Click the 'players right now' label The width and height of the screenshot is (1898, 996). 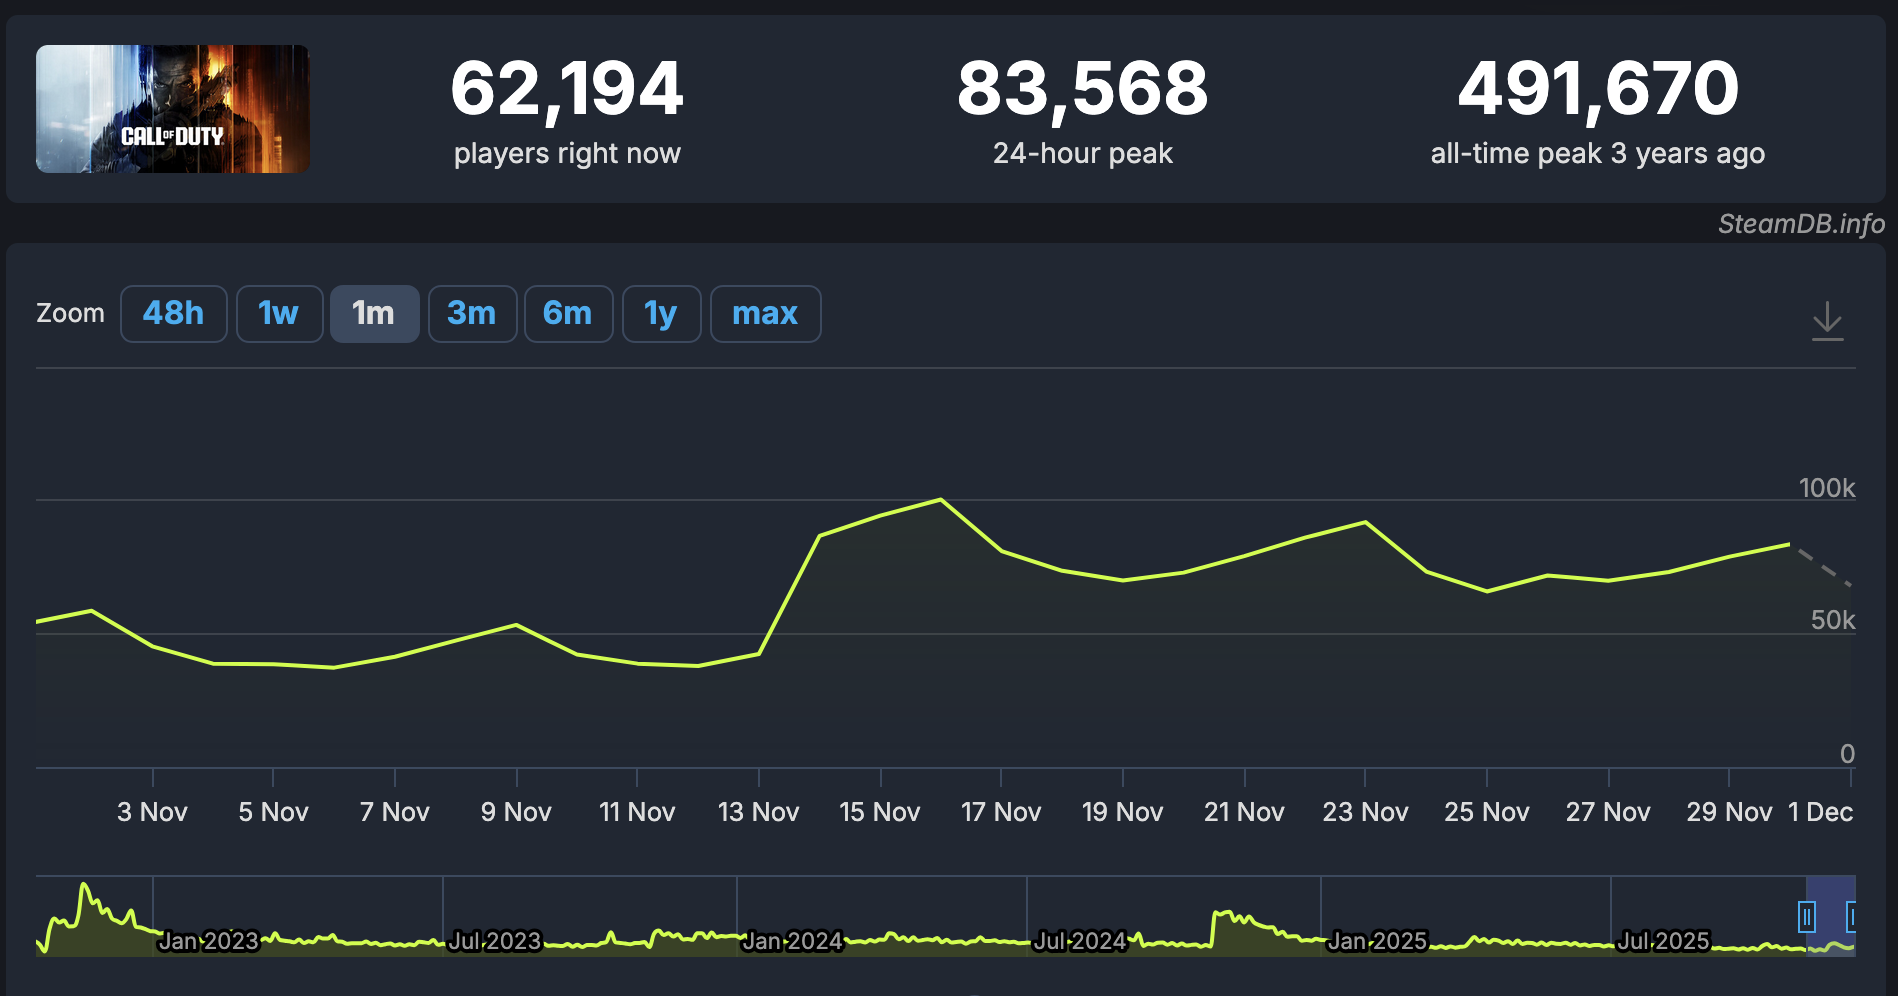[567, 153]
